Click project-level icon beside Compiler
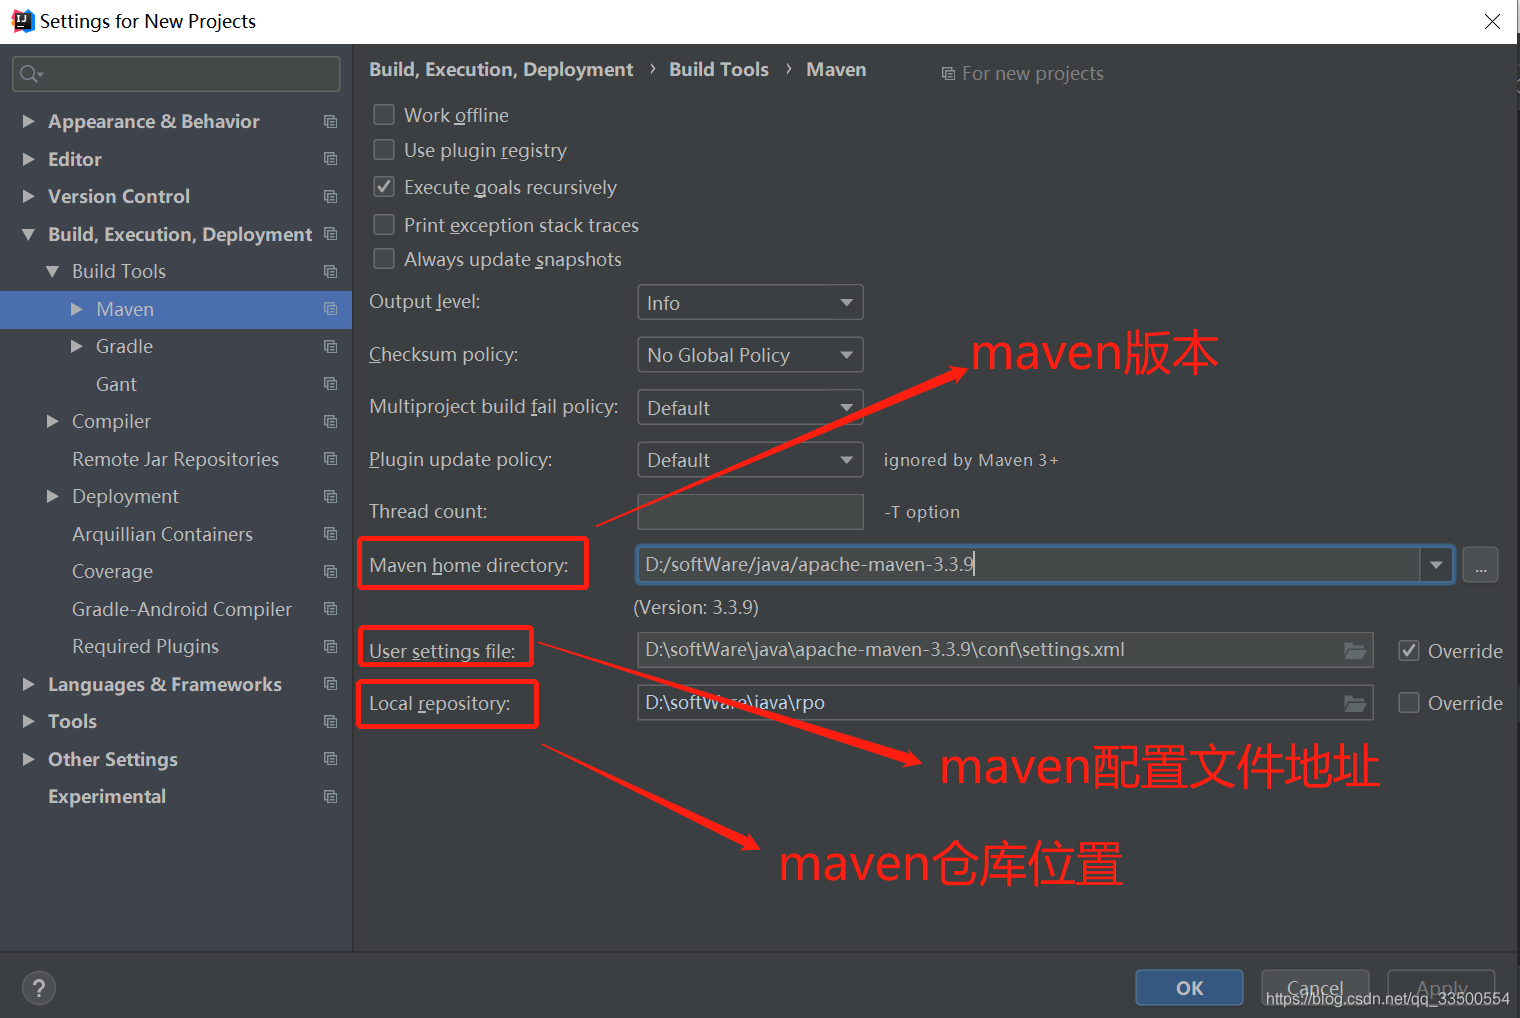Screen dimensions: 1520x1018 [330, 422]
